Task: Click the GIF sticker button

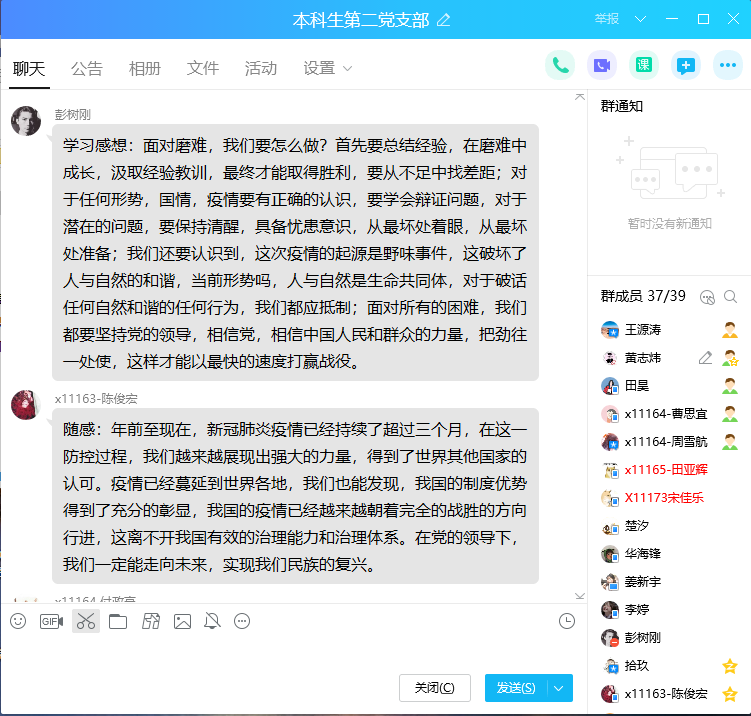Action: click(51, 621)
